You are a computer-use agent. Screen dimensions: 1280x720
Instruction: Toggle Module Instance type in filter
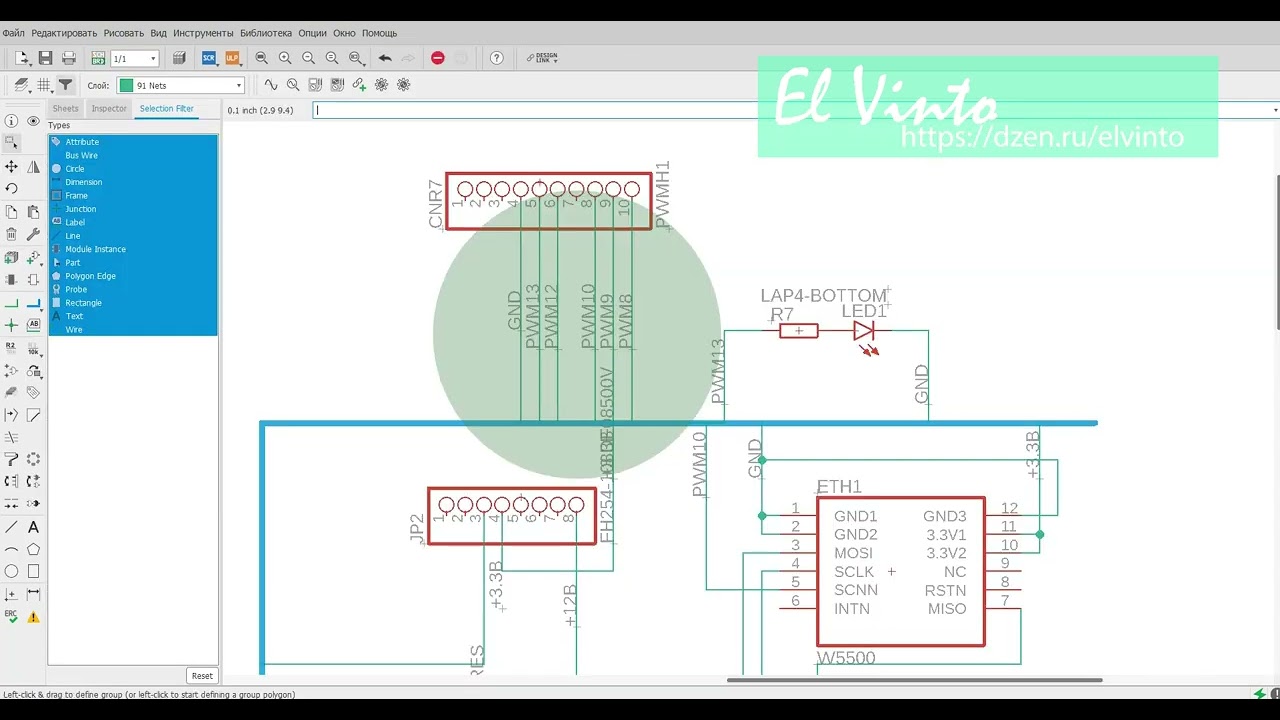coord(133,249)
